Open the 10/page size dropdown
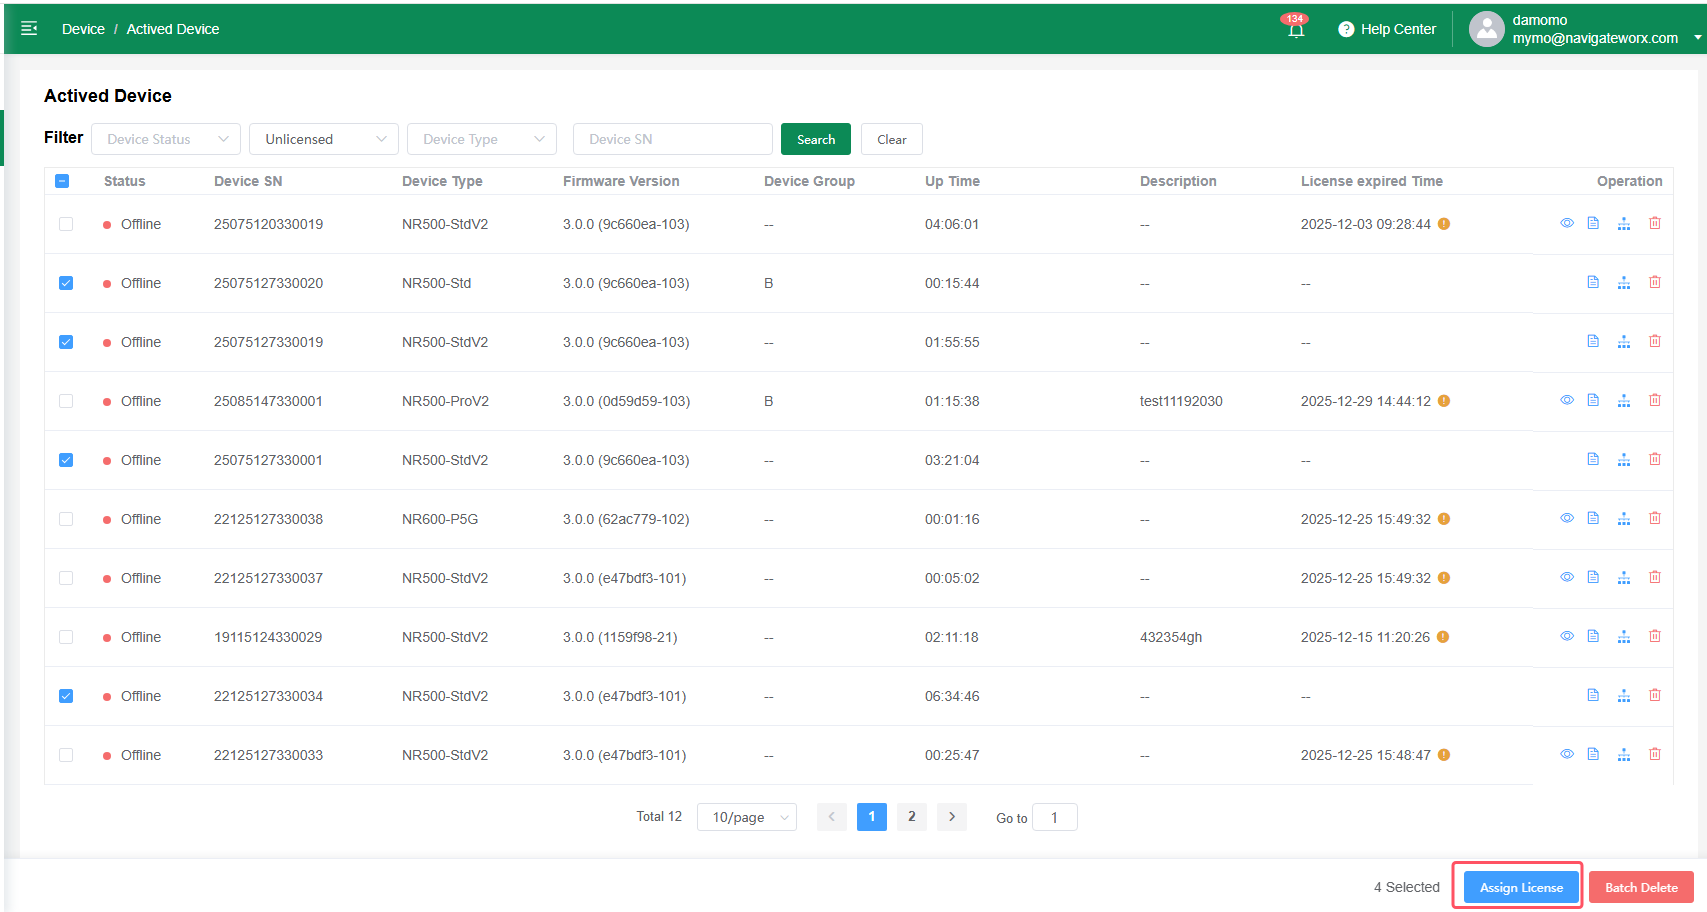The height and width of the screenshot is (912, 1707). (746, 817)
